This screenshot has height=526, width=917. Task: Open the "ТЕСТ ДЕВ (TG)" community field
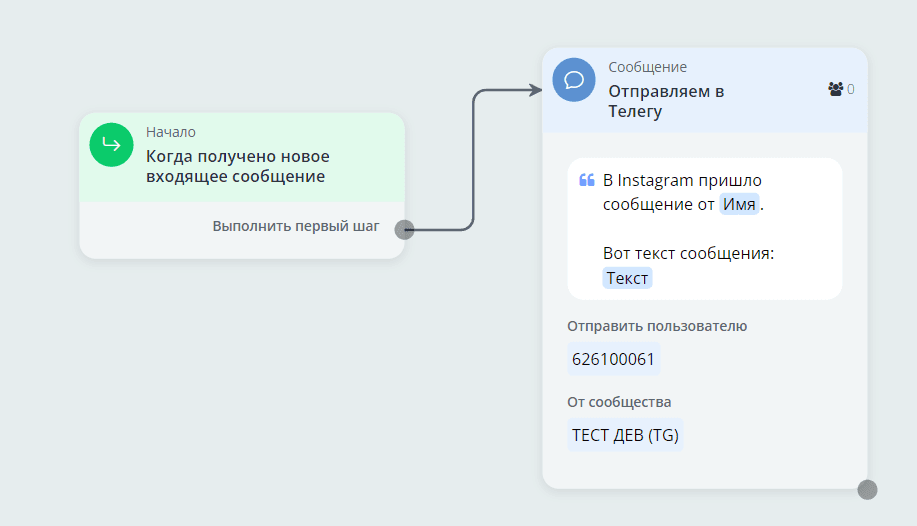[x=625, y=435]
